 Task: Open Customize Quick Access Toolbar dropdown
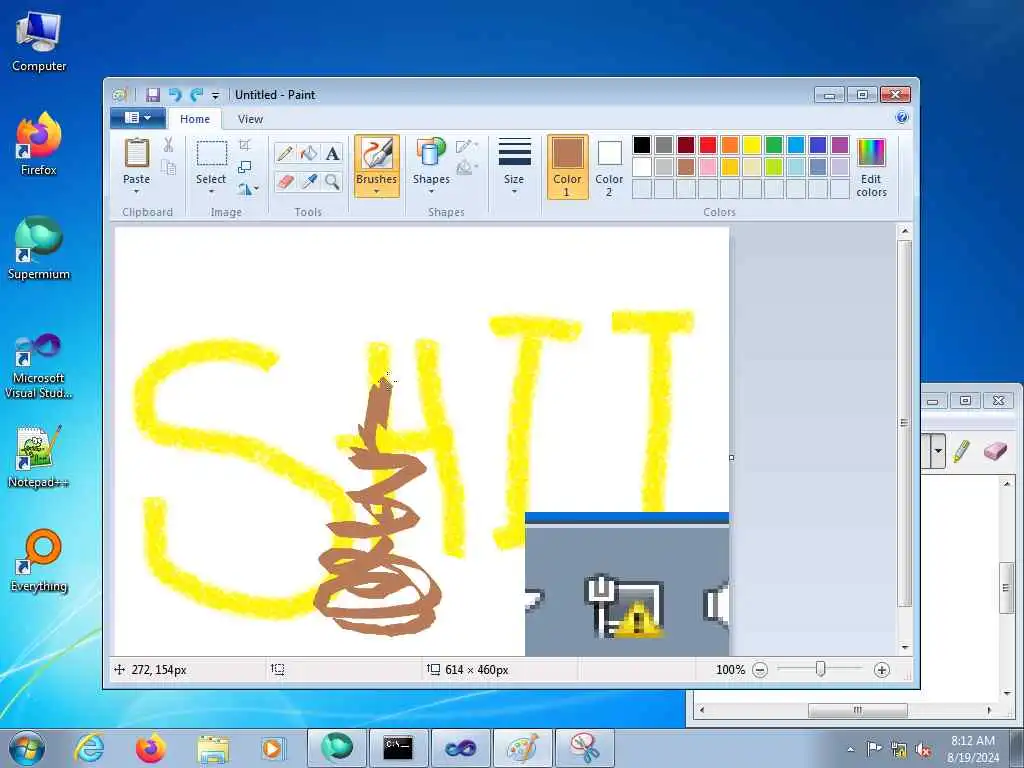(x=216, y=95)
